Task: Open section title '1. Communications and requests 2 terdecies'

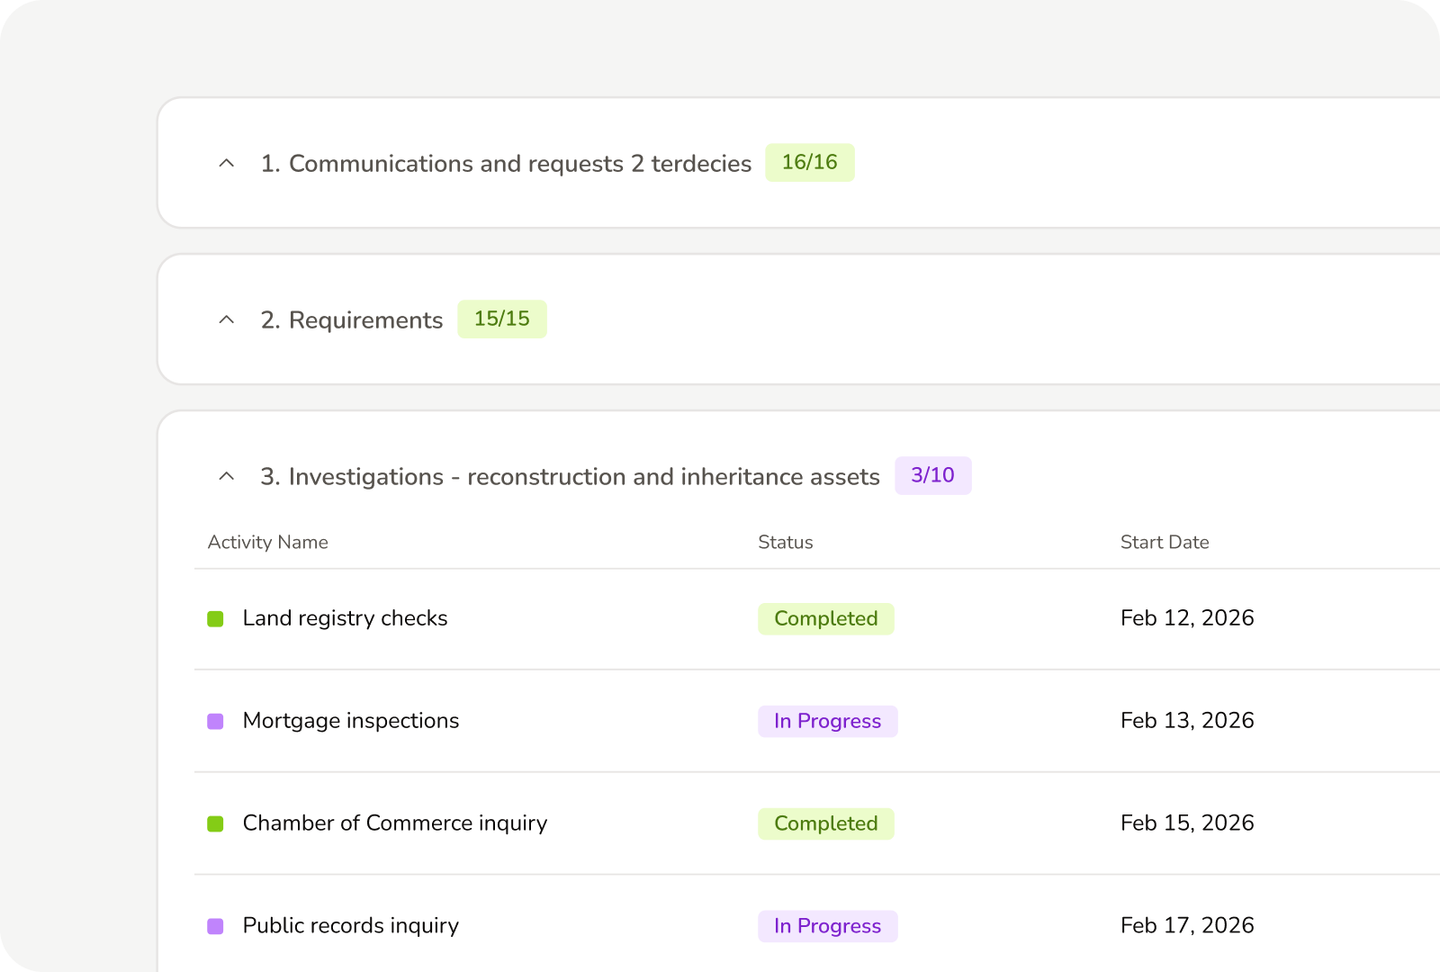Action: click(506, 163)
